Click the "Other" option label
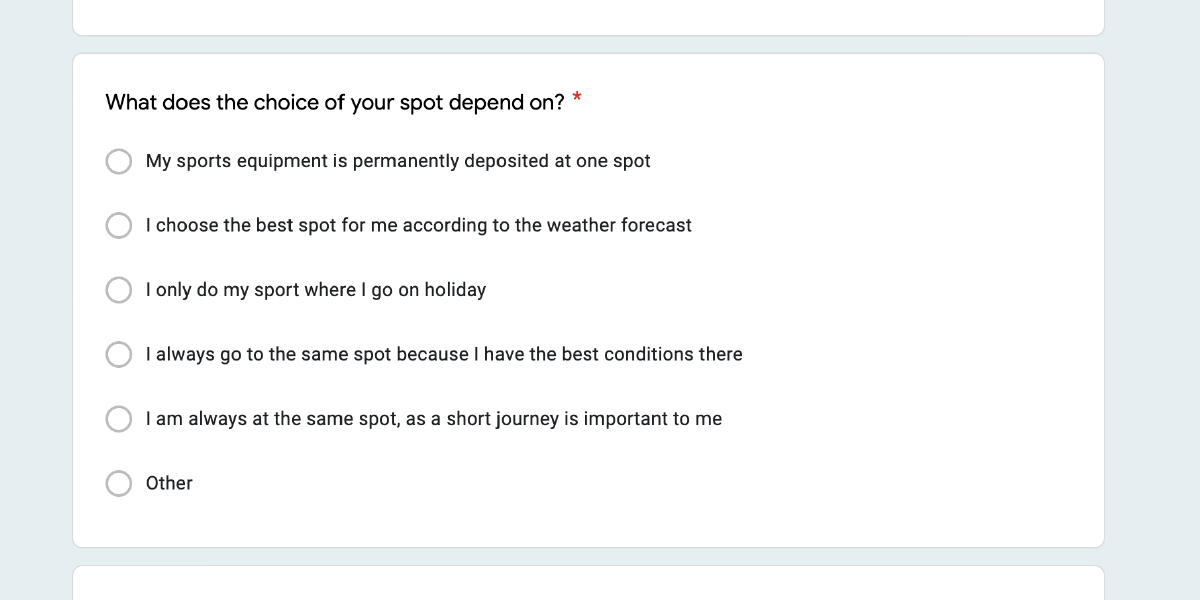1200x600 pixels. pos(169,483)
